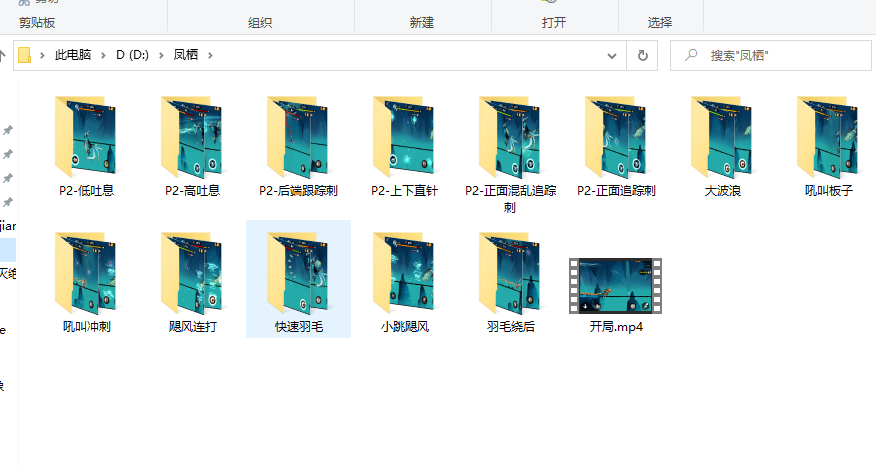Screen dimensions: 876x469
Task: Click the up arrow navigation button
Action: click(x=2, y=55)
